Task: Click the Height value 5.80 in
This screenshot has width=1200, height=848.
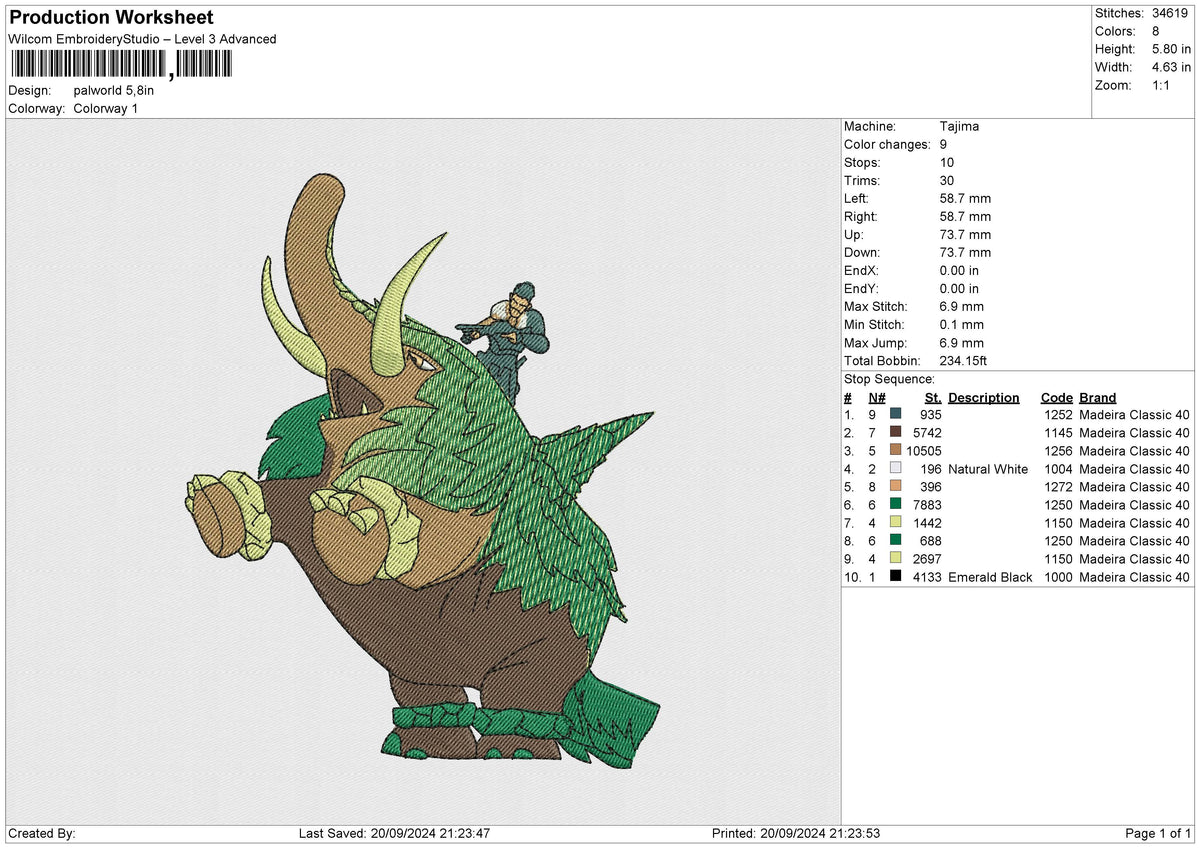Action: click(x=1172, y=49)
